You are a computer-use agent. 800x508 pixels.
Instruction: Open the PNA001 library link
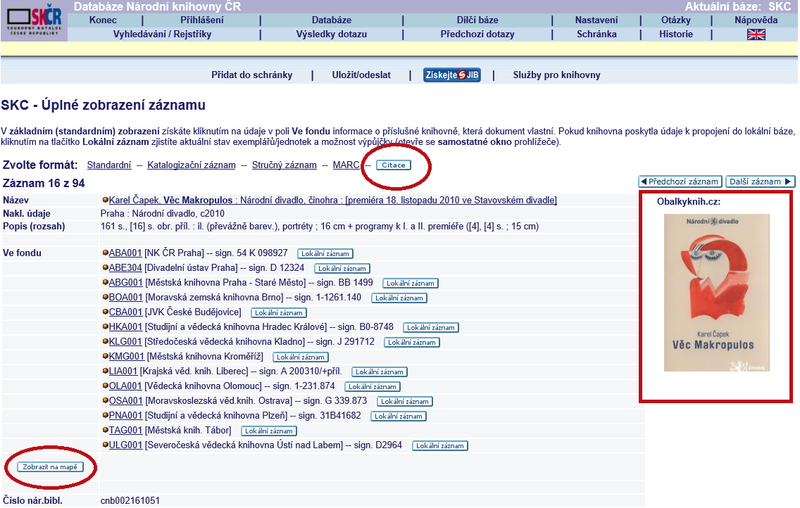tap(125, 416)
